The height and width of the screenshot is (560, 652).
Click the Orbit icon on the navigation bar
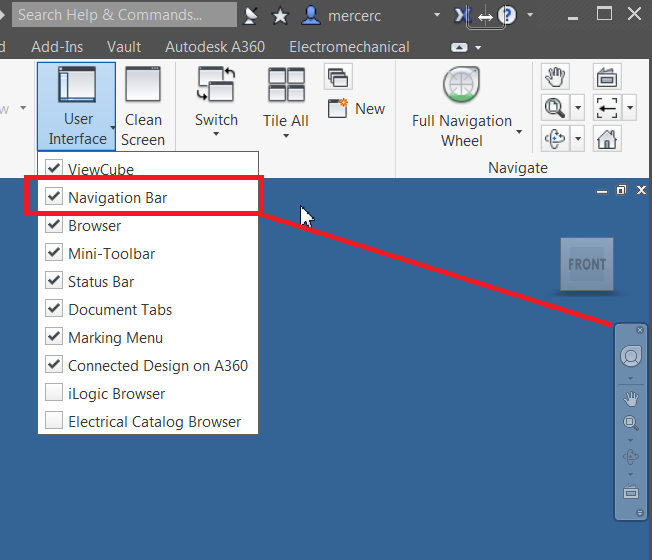(631, 457)
